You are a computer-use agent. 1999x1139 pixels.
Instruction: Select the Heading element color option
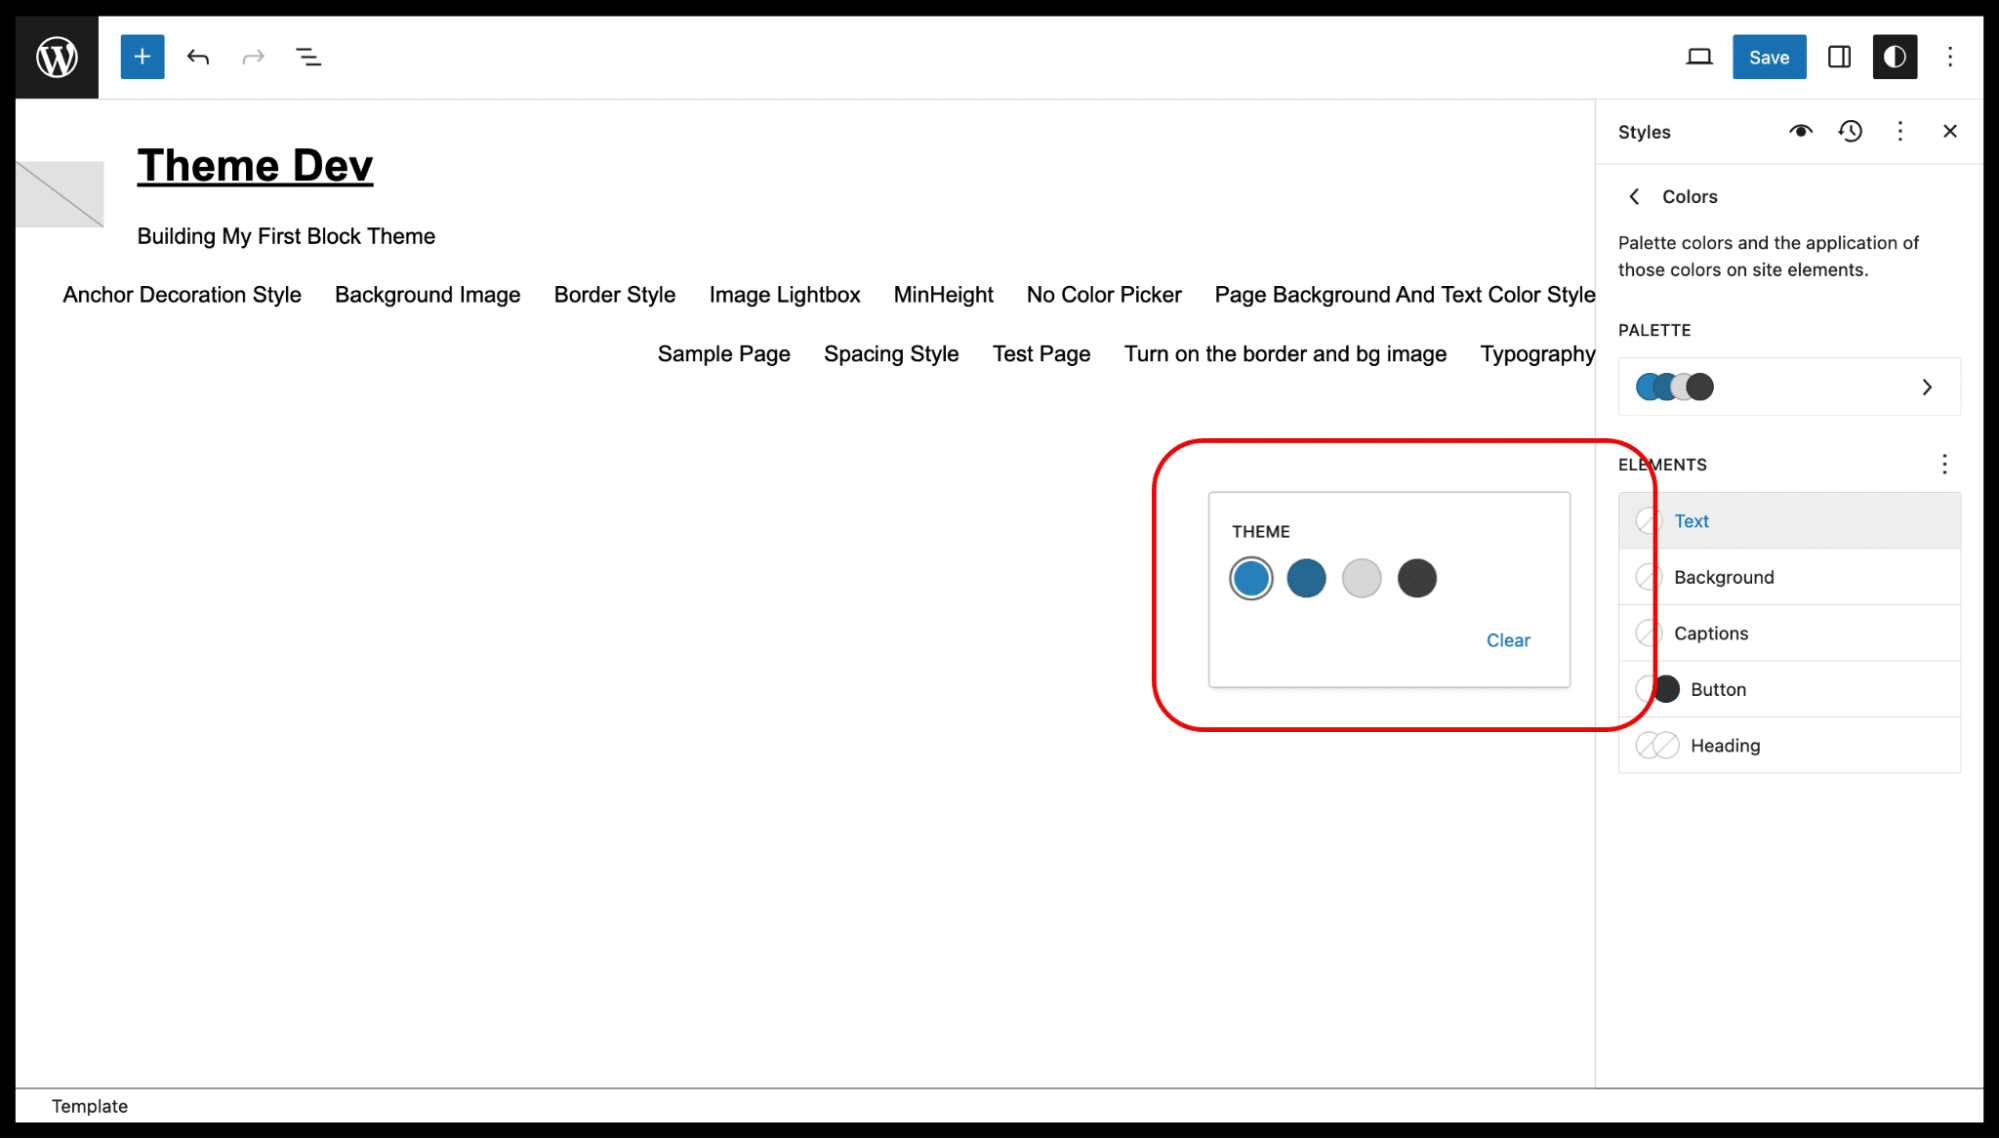click(x=1789, y=745)
